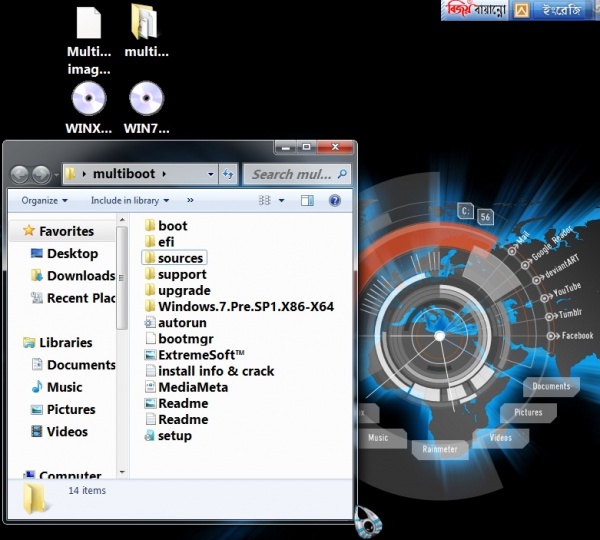
Task: Click the Rainmeter Documents button
Action: pyautogui.click(x=551, y=386)
